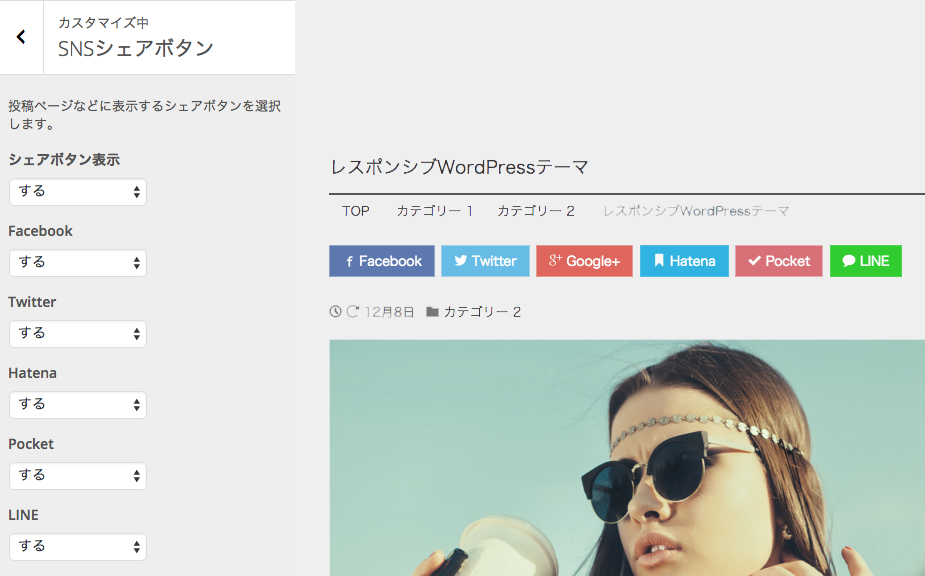Select greyed レスポンシブWordPressテーマ menu item
Viewport: 925px width, 576px height.
click(696, 211)
